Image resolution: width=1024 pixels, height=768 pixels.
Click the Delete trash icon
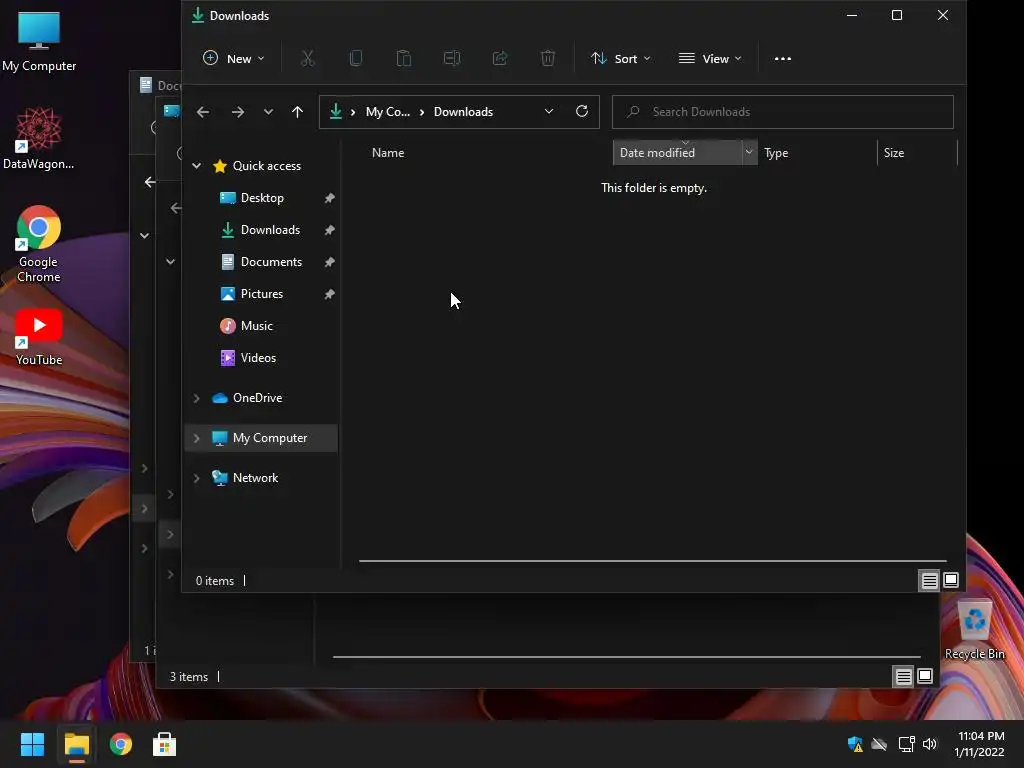(x=548, y=59)
